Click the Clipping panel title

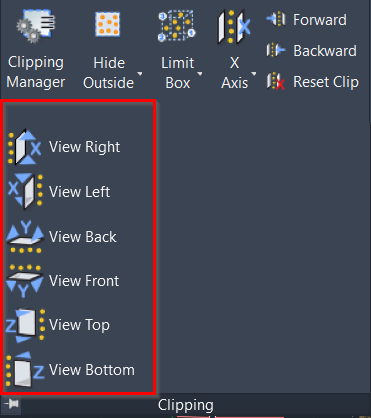point(186,405)
